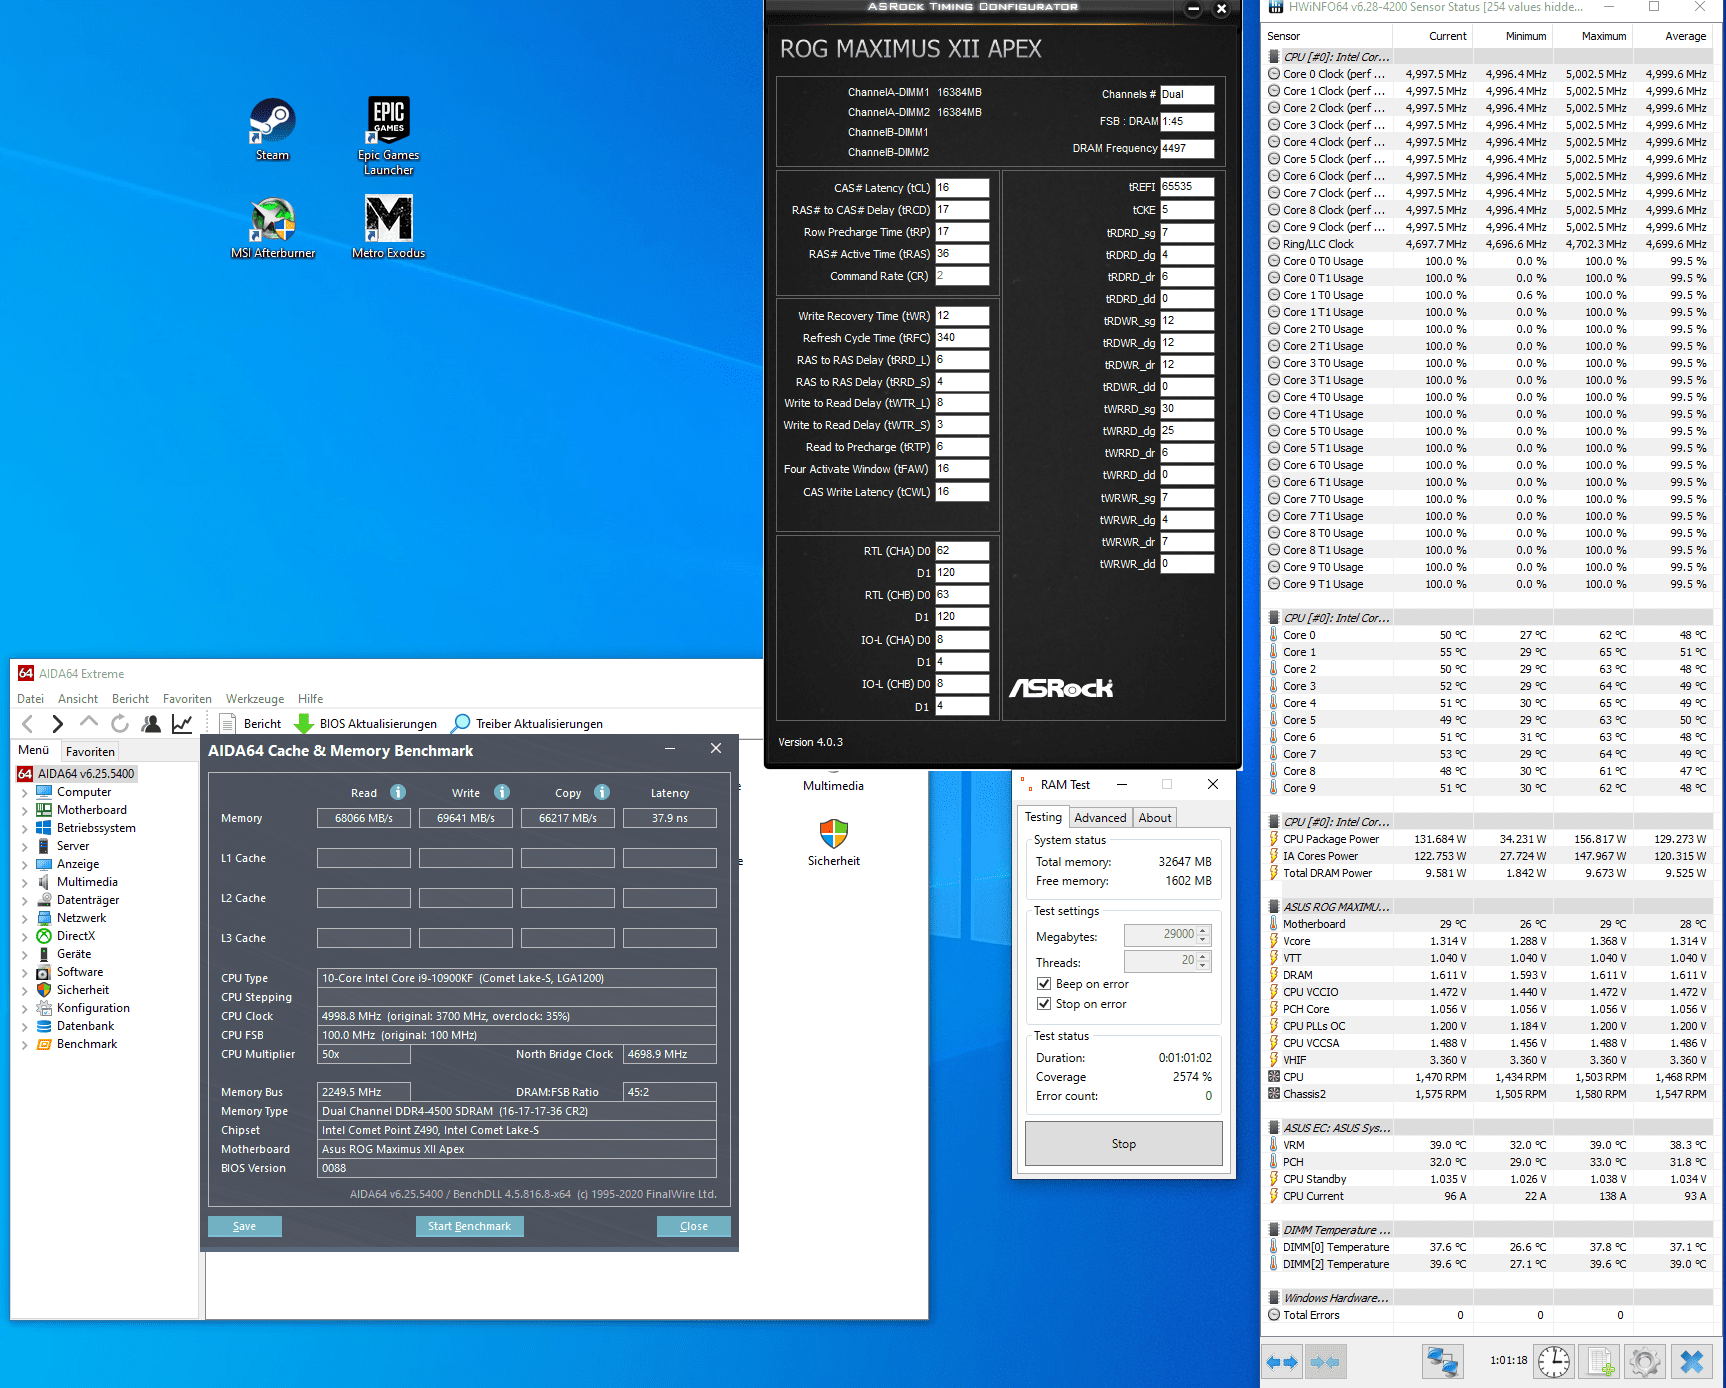Expand the Server tree node
Viewport: 1726px width, 1388px height.
[25, 846]
